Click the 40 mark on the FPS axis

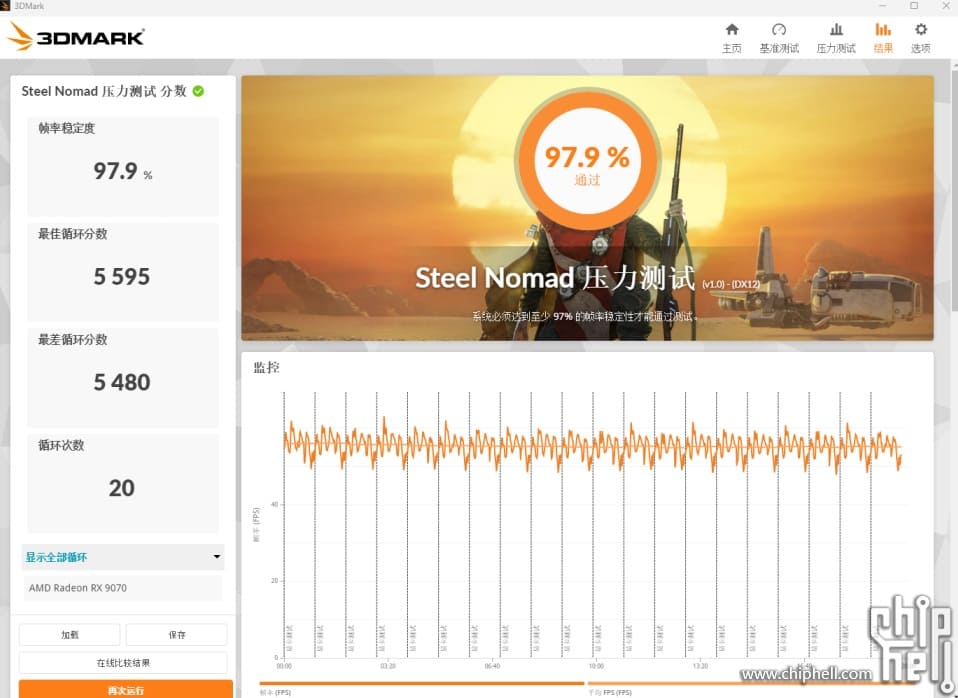pyautogui.click(x=274, y=504)
